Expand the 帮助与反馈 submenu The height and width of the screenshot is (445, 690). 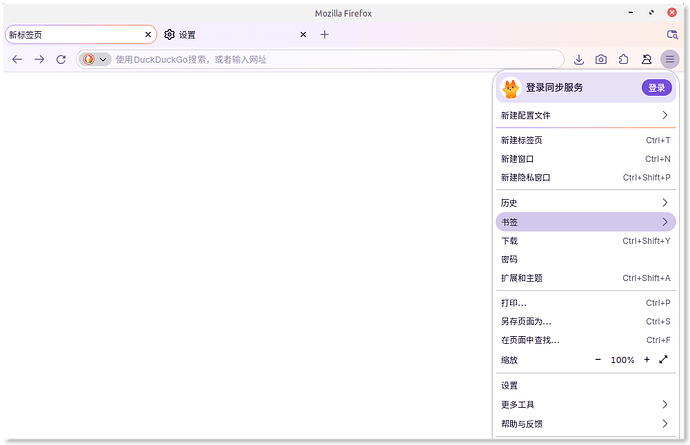(586, 424)
